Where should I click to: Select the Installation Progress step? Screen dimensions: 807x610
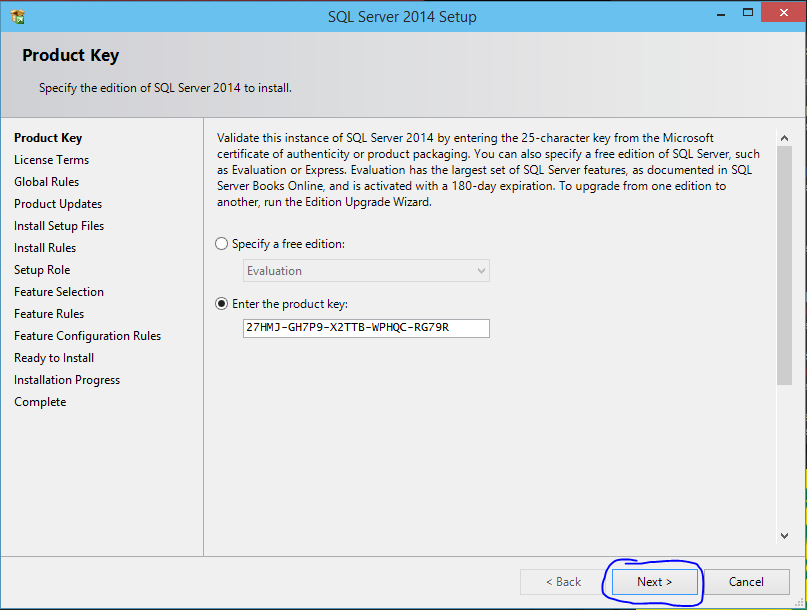(67, 380)
